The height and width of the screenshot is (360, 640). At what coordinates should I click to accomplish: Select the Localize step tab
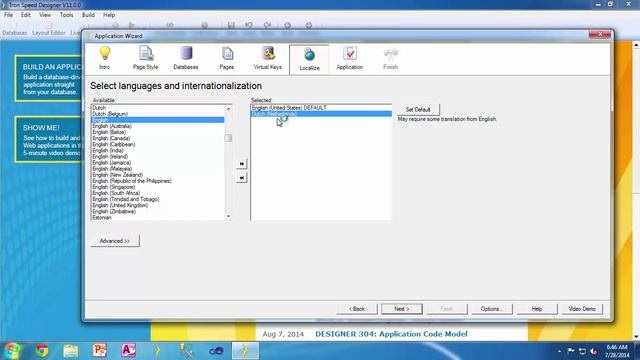(309, 60)
